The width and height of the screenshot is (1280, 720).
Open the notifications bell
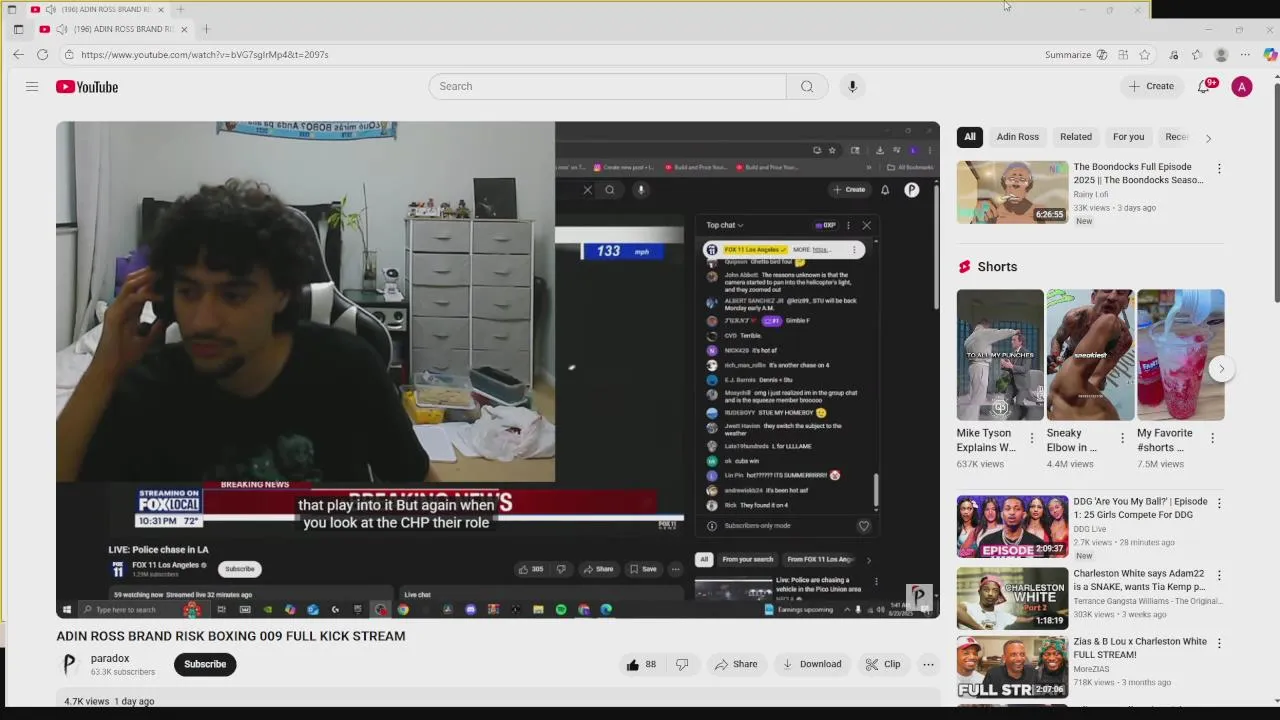[x=1204, y=86]
